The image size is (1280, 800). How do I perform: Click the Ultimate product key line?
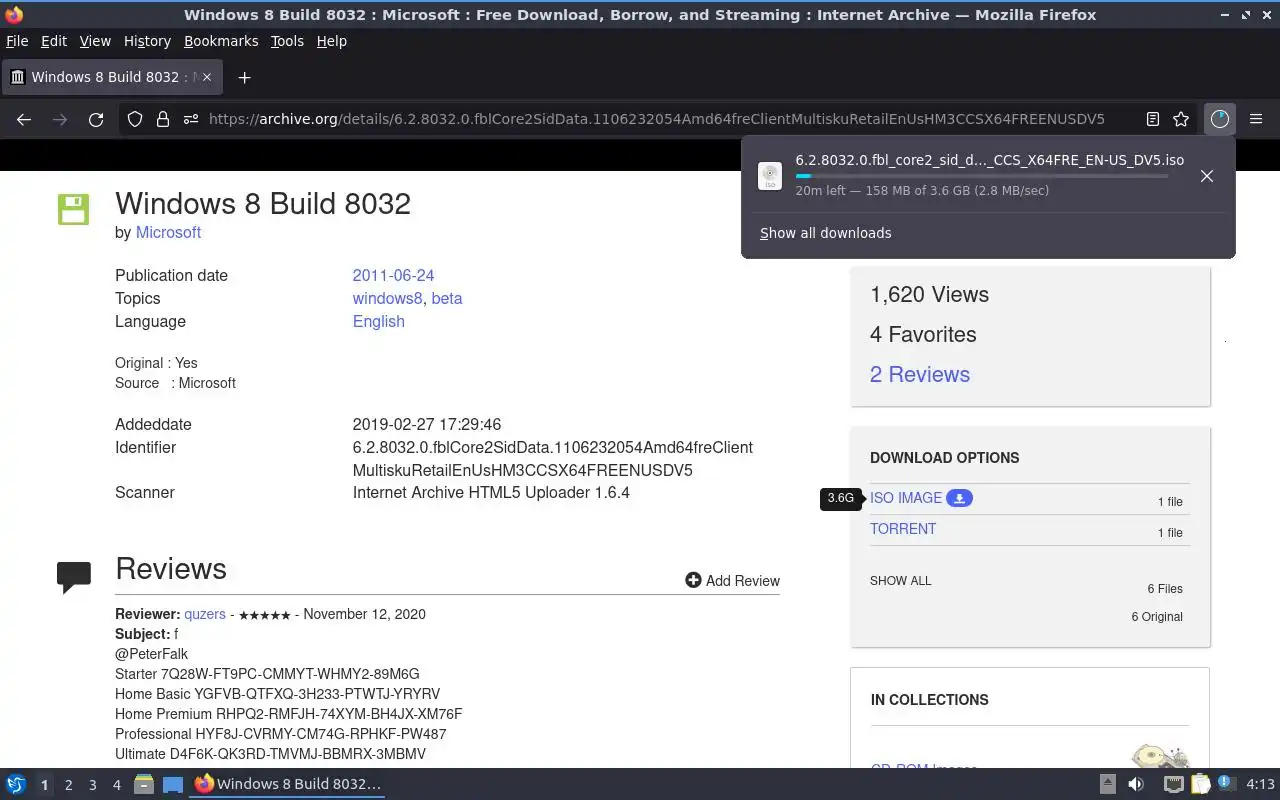(x=270, y=754)
